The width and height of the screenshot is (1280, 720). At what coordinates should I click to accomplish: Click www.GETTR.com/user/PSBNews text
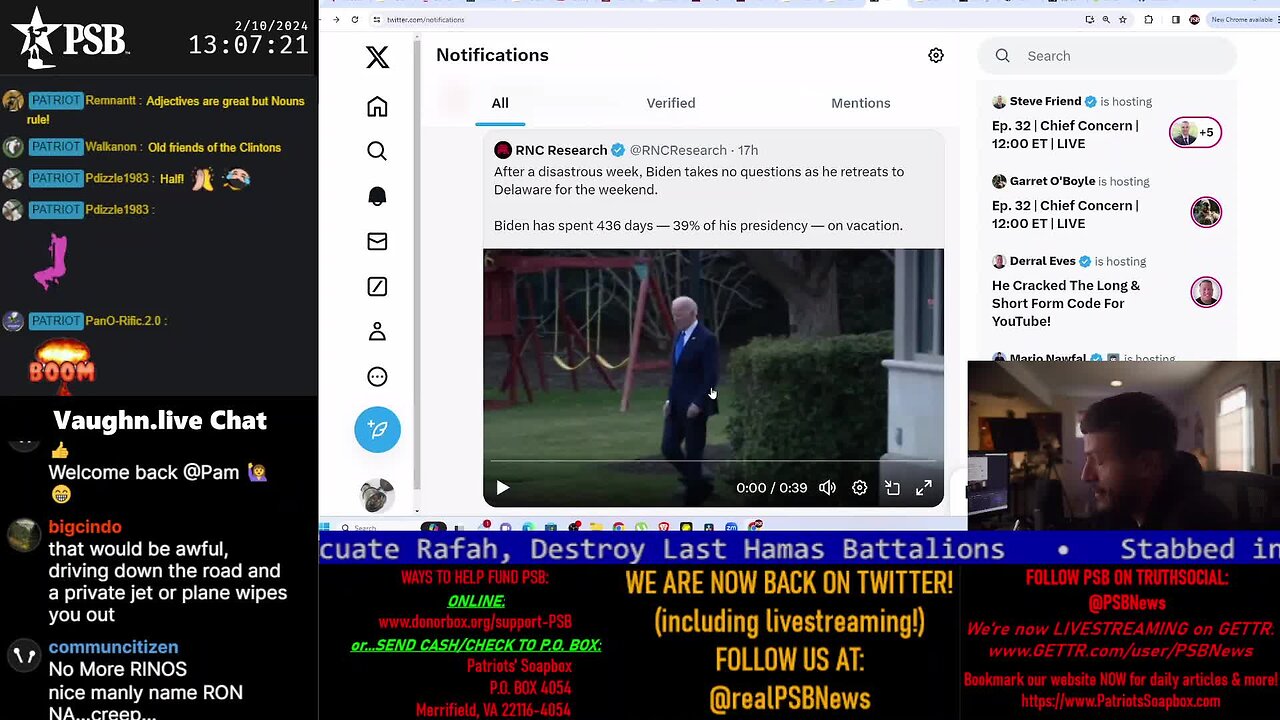pyautogui.click(x=1120, y=651)
